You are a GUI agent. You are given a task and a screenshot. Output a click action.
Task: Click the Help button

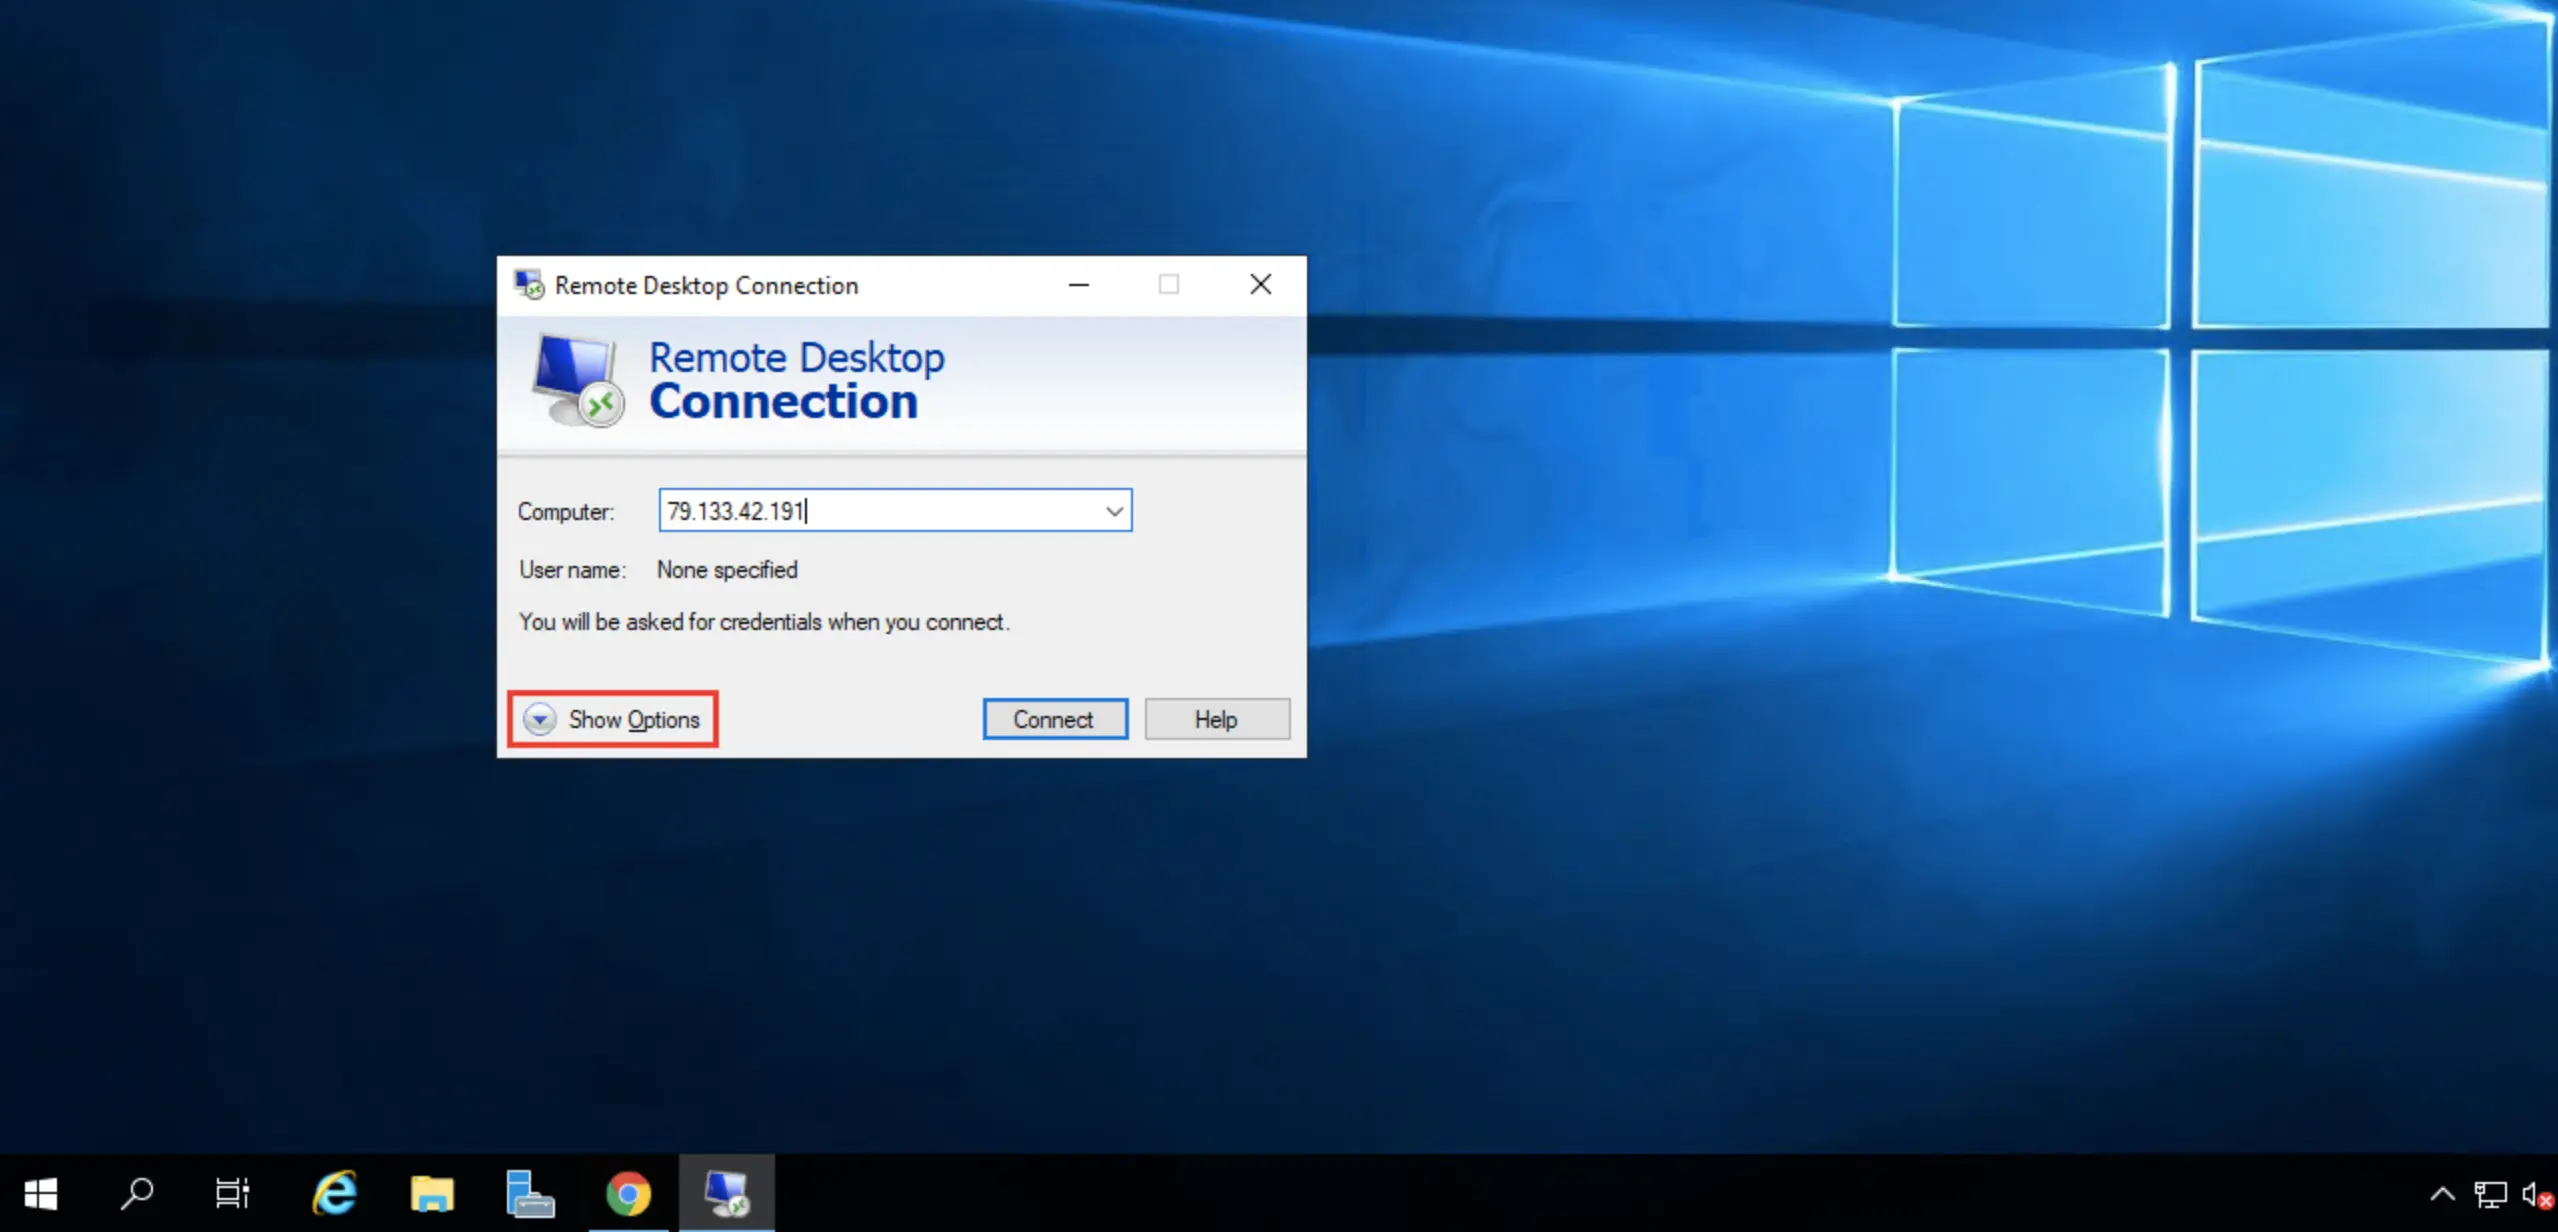click(1216, 719)
